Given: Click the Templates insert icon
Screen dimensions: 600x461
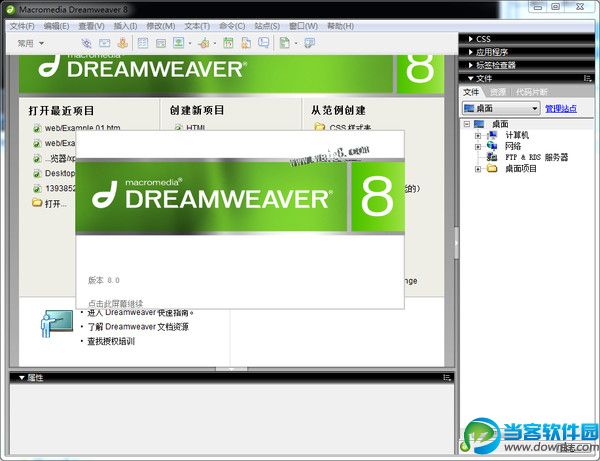Looking at the screenshot, I should point(284,43).
